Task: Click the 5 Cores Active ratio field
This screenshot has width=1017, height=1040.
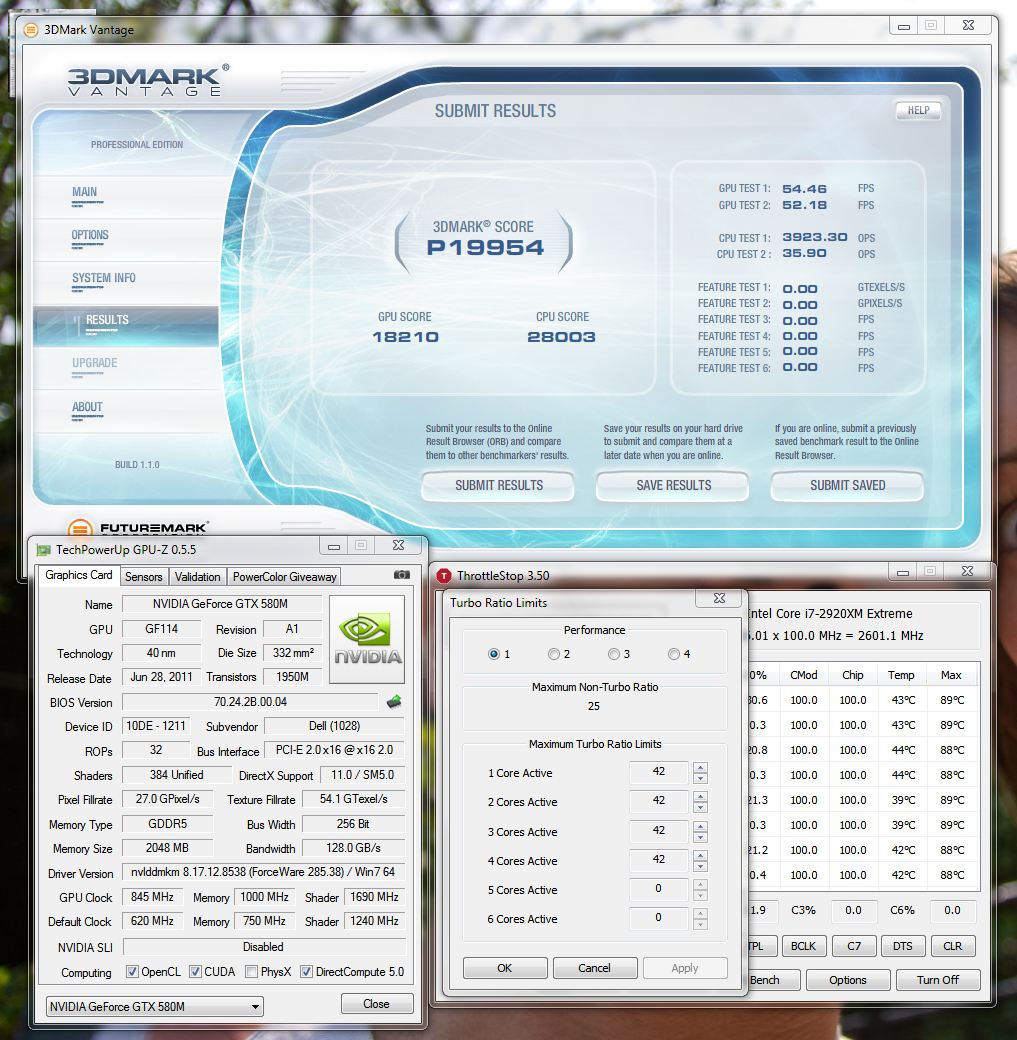Action: coord(658,889)
